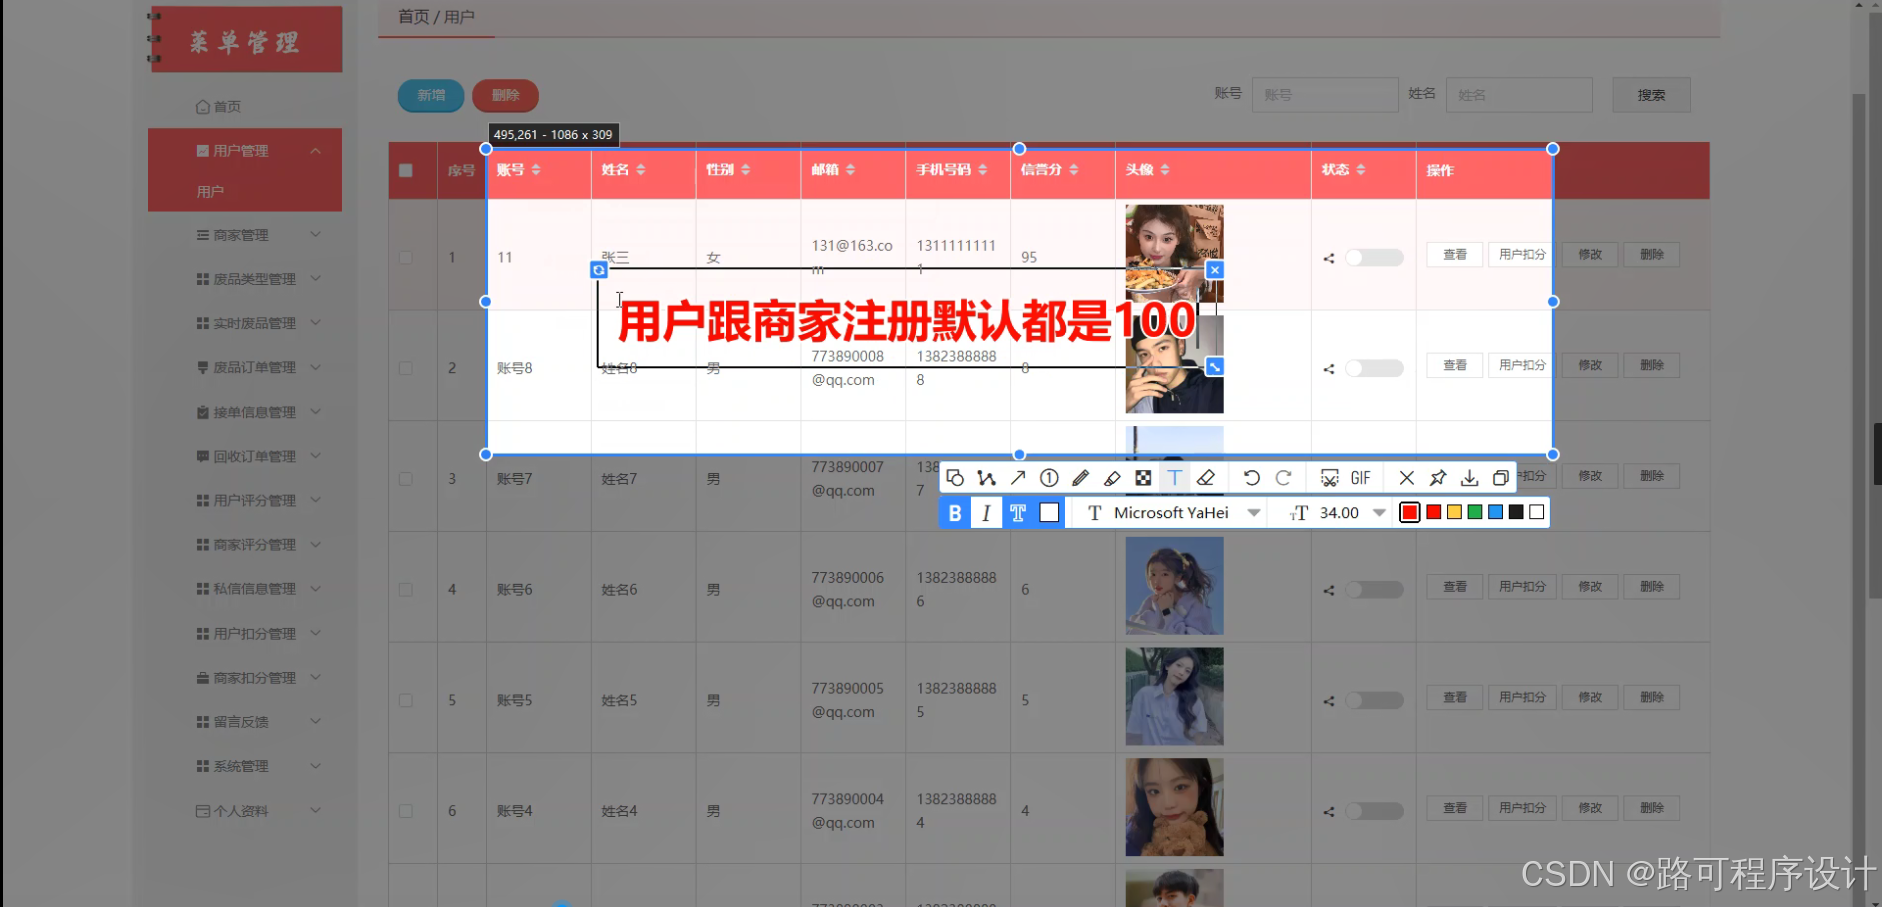Open the 留言反馈 menu
The image size is (1882, 907).
click(245, 721)
